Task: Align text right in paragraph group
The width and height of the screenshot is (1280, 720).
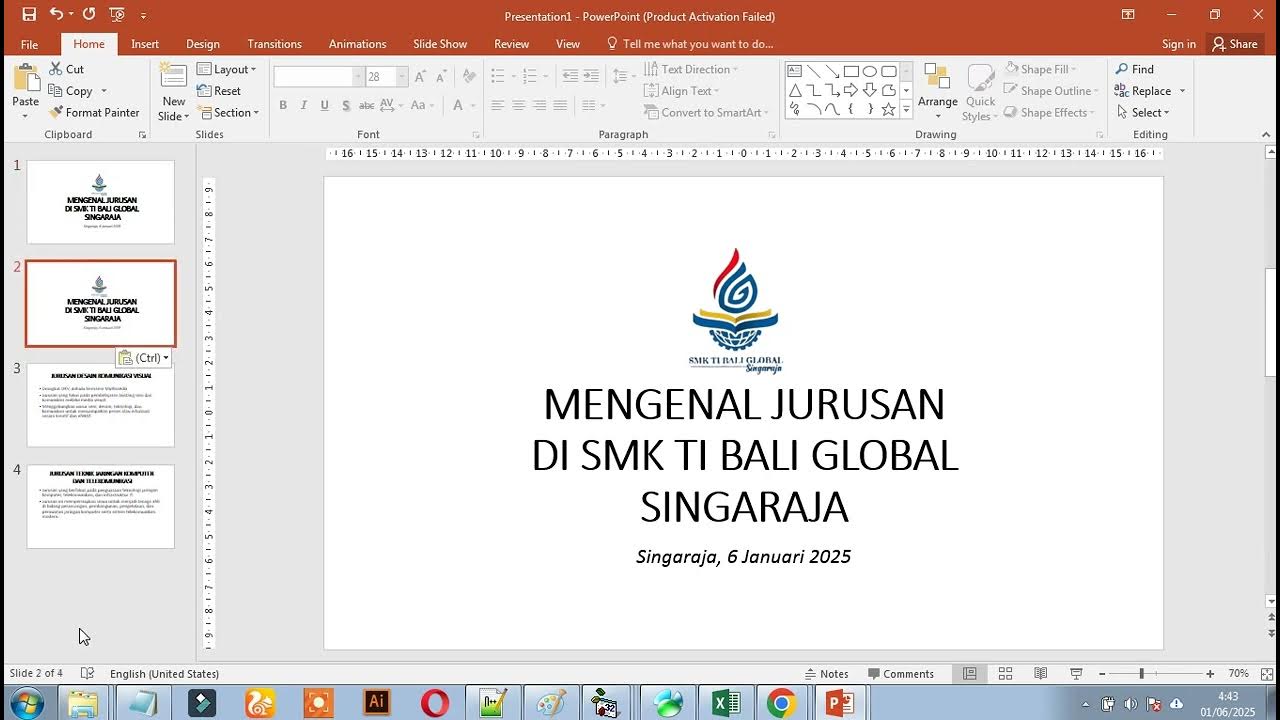Action: click(x=539, y=105)
